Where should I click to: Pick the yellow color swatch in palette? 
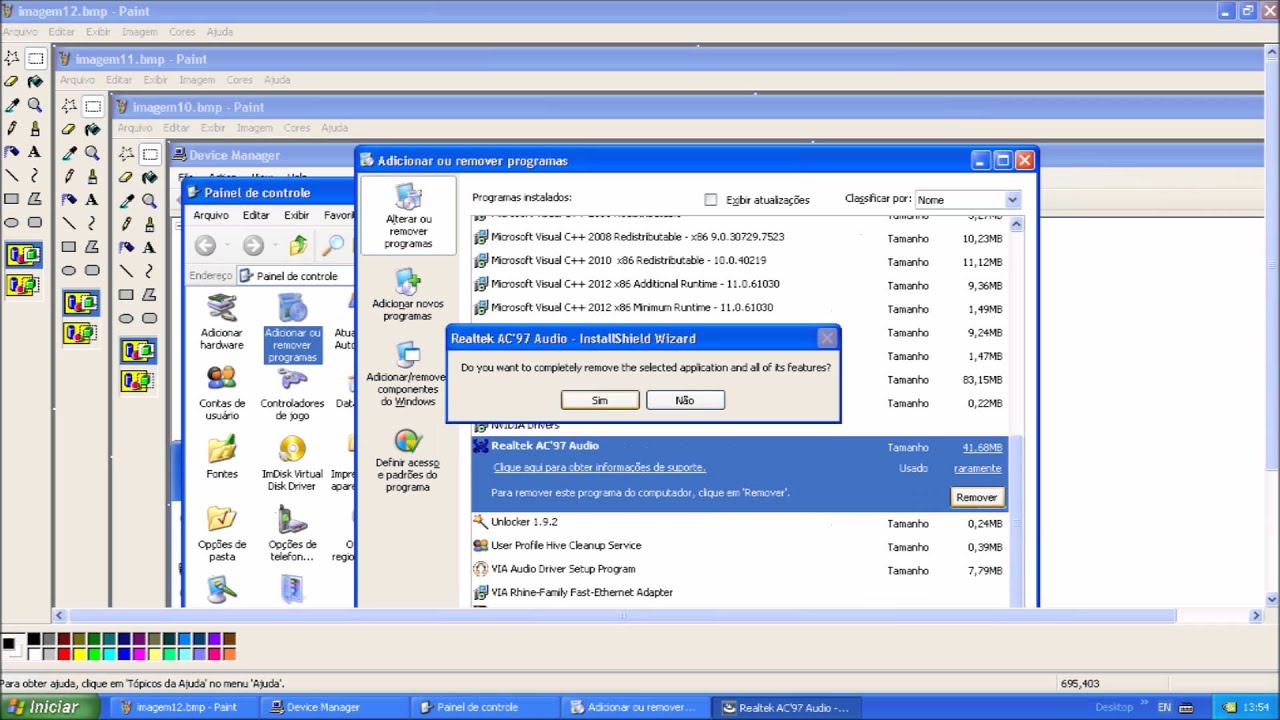click(x=78, y=654)
